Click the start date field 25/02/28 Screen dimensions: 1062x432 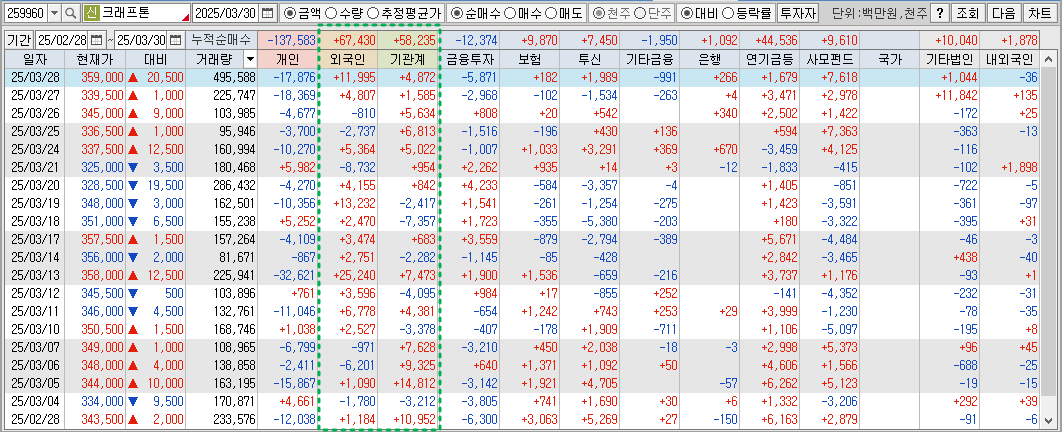pos(62,40)
